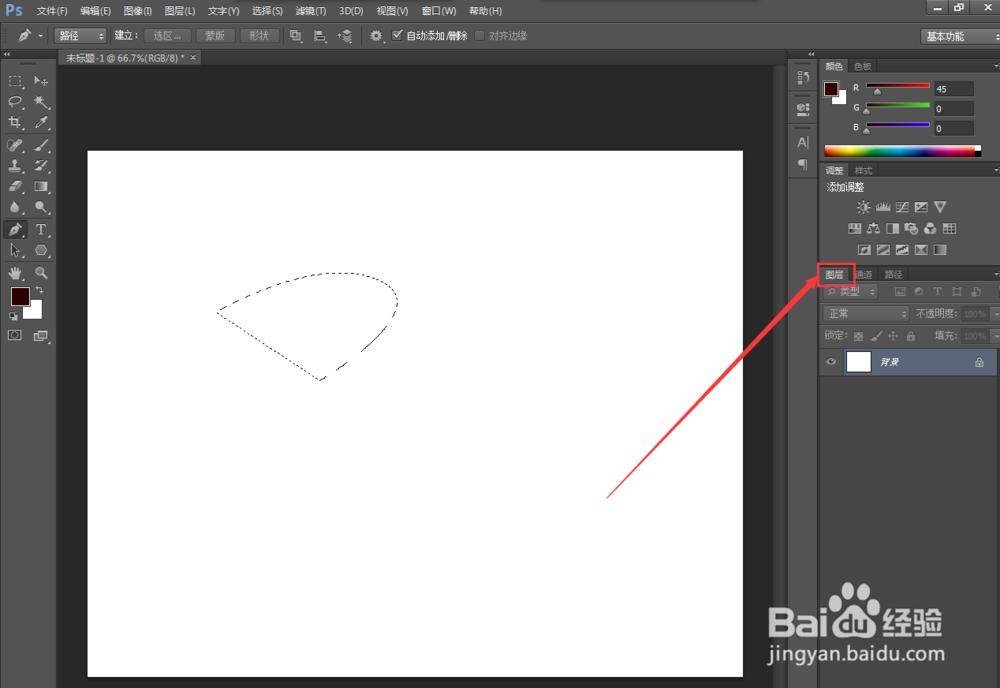Switch to the Swatches tab
Viewport: 1000px width, 688px height.
[862, 66]
